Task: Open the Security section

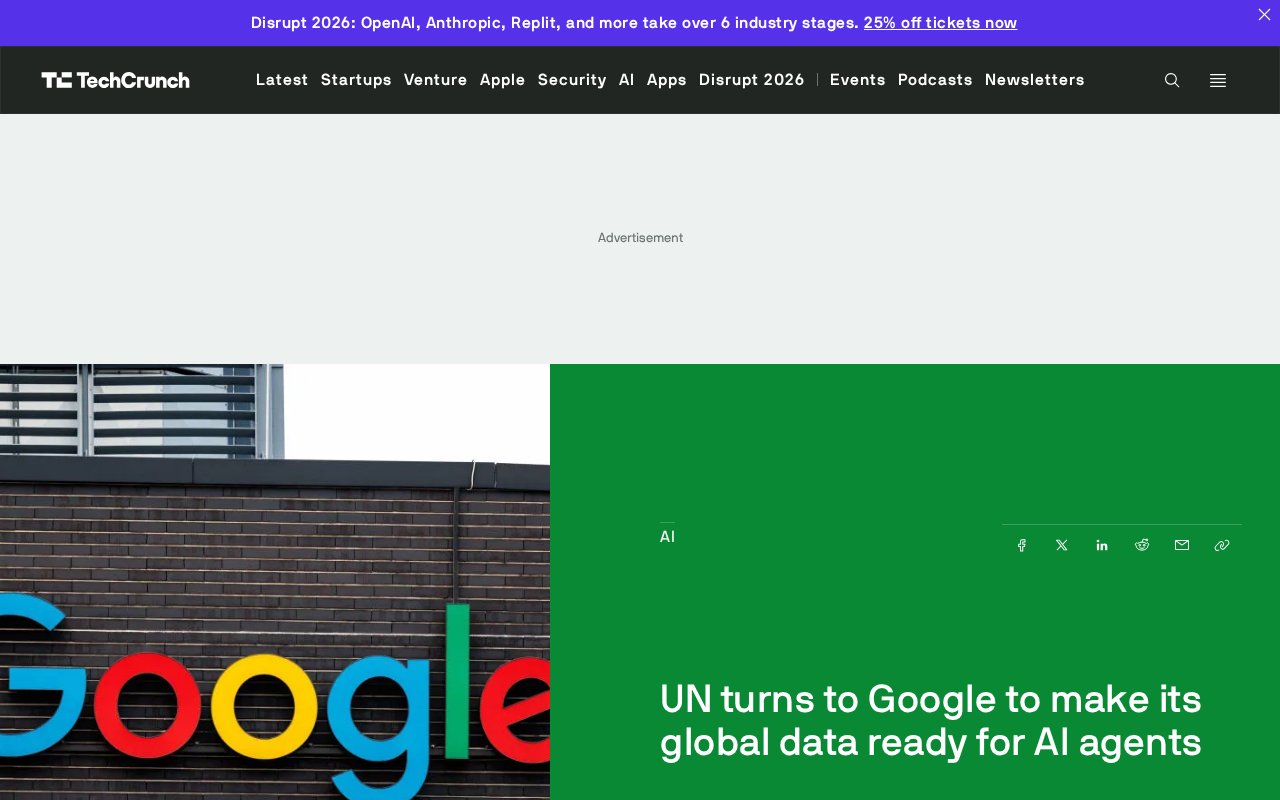Action: coord(572,80)
